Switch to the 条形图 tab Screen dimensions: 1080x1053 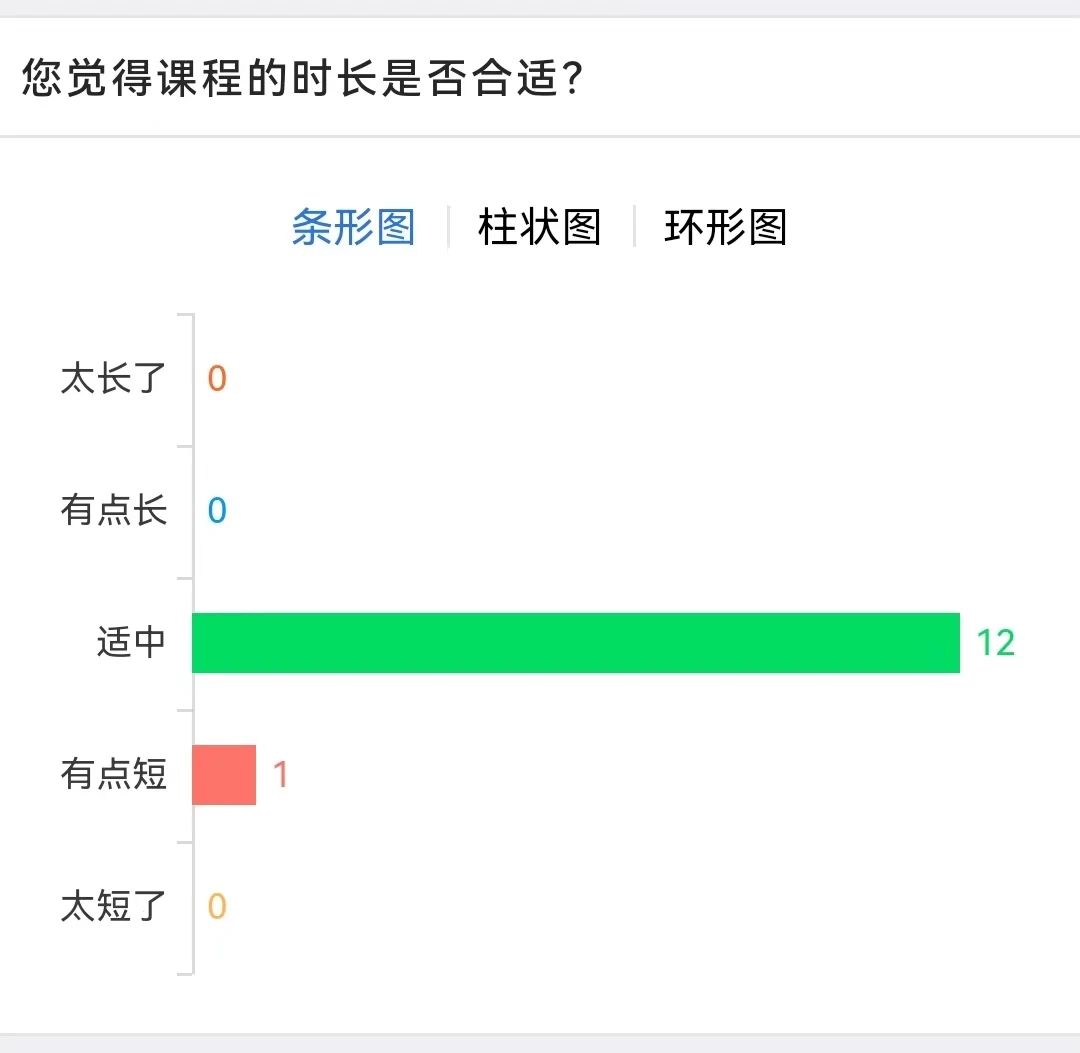(x=353, y=228)
